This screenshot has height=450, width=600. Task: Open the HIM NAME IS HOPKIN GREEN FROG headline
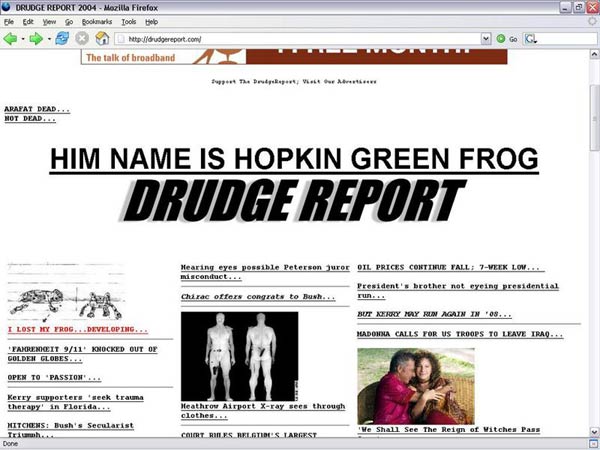pos(294,159)
